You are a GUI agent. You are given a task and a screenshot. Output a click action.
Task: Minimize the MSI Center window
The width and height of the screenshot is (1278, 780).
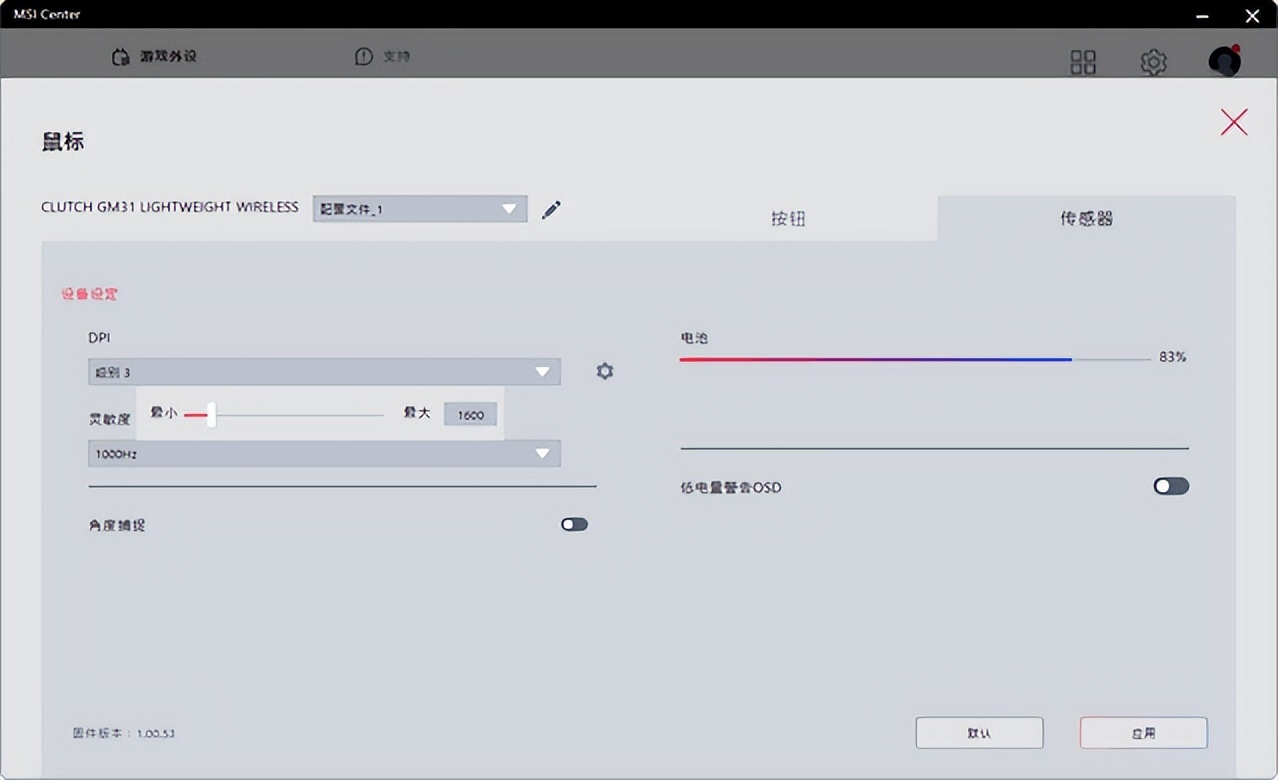[1202, 14]
